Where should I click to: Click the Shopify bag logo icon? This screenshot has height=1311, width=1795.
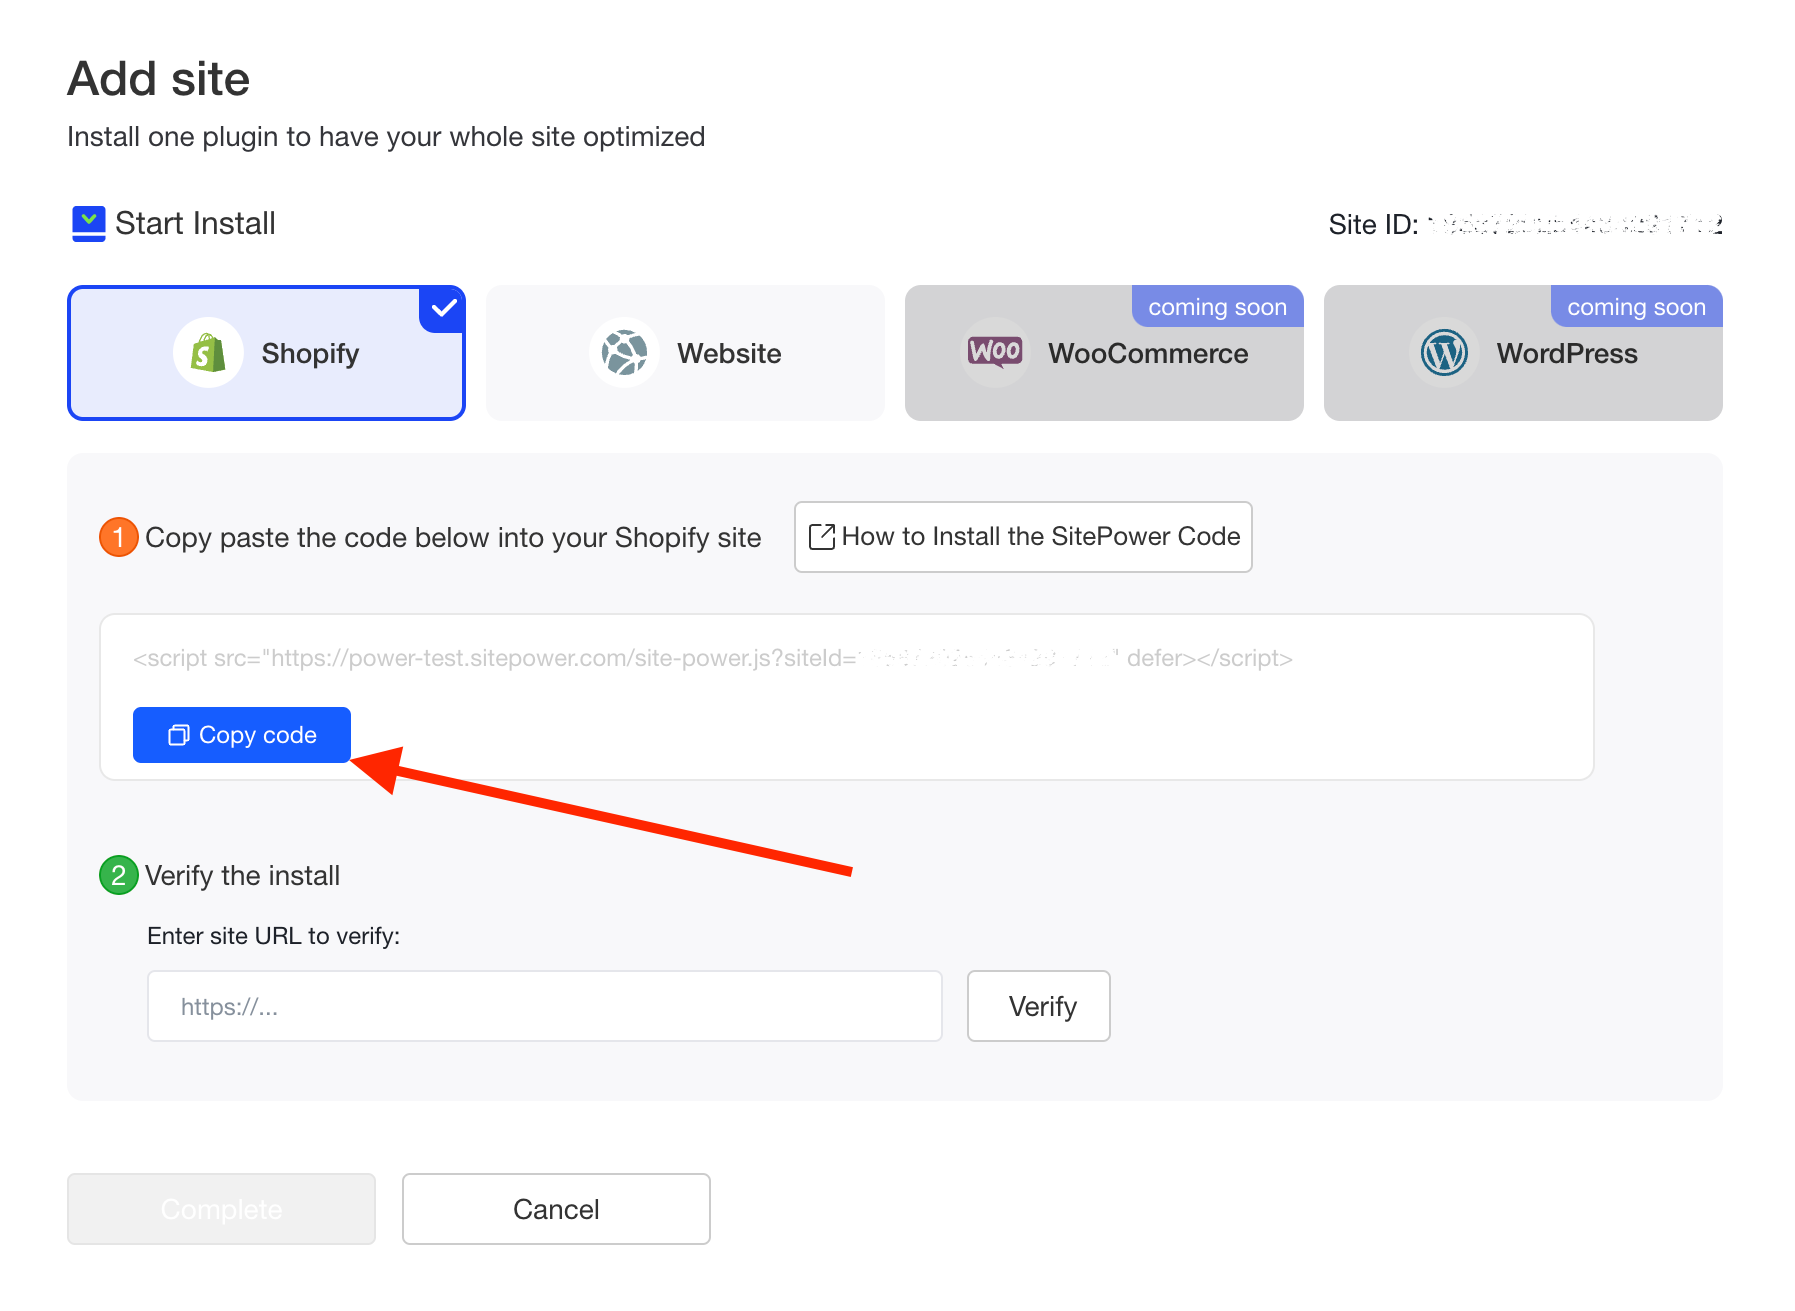click(x=208, y=353)
